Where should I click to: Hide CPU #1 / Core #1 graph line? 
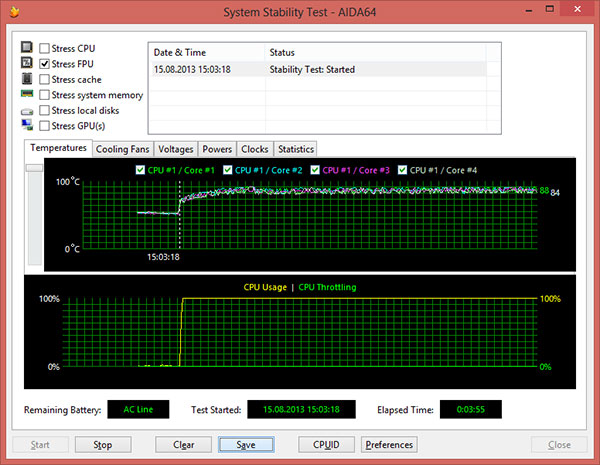[x=140, y=170]
